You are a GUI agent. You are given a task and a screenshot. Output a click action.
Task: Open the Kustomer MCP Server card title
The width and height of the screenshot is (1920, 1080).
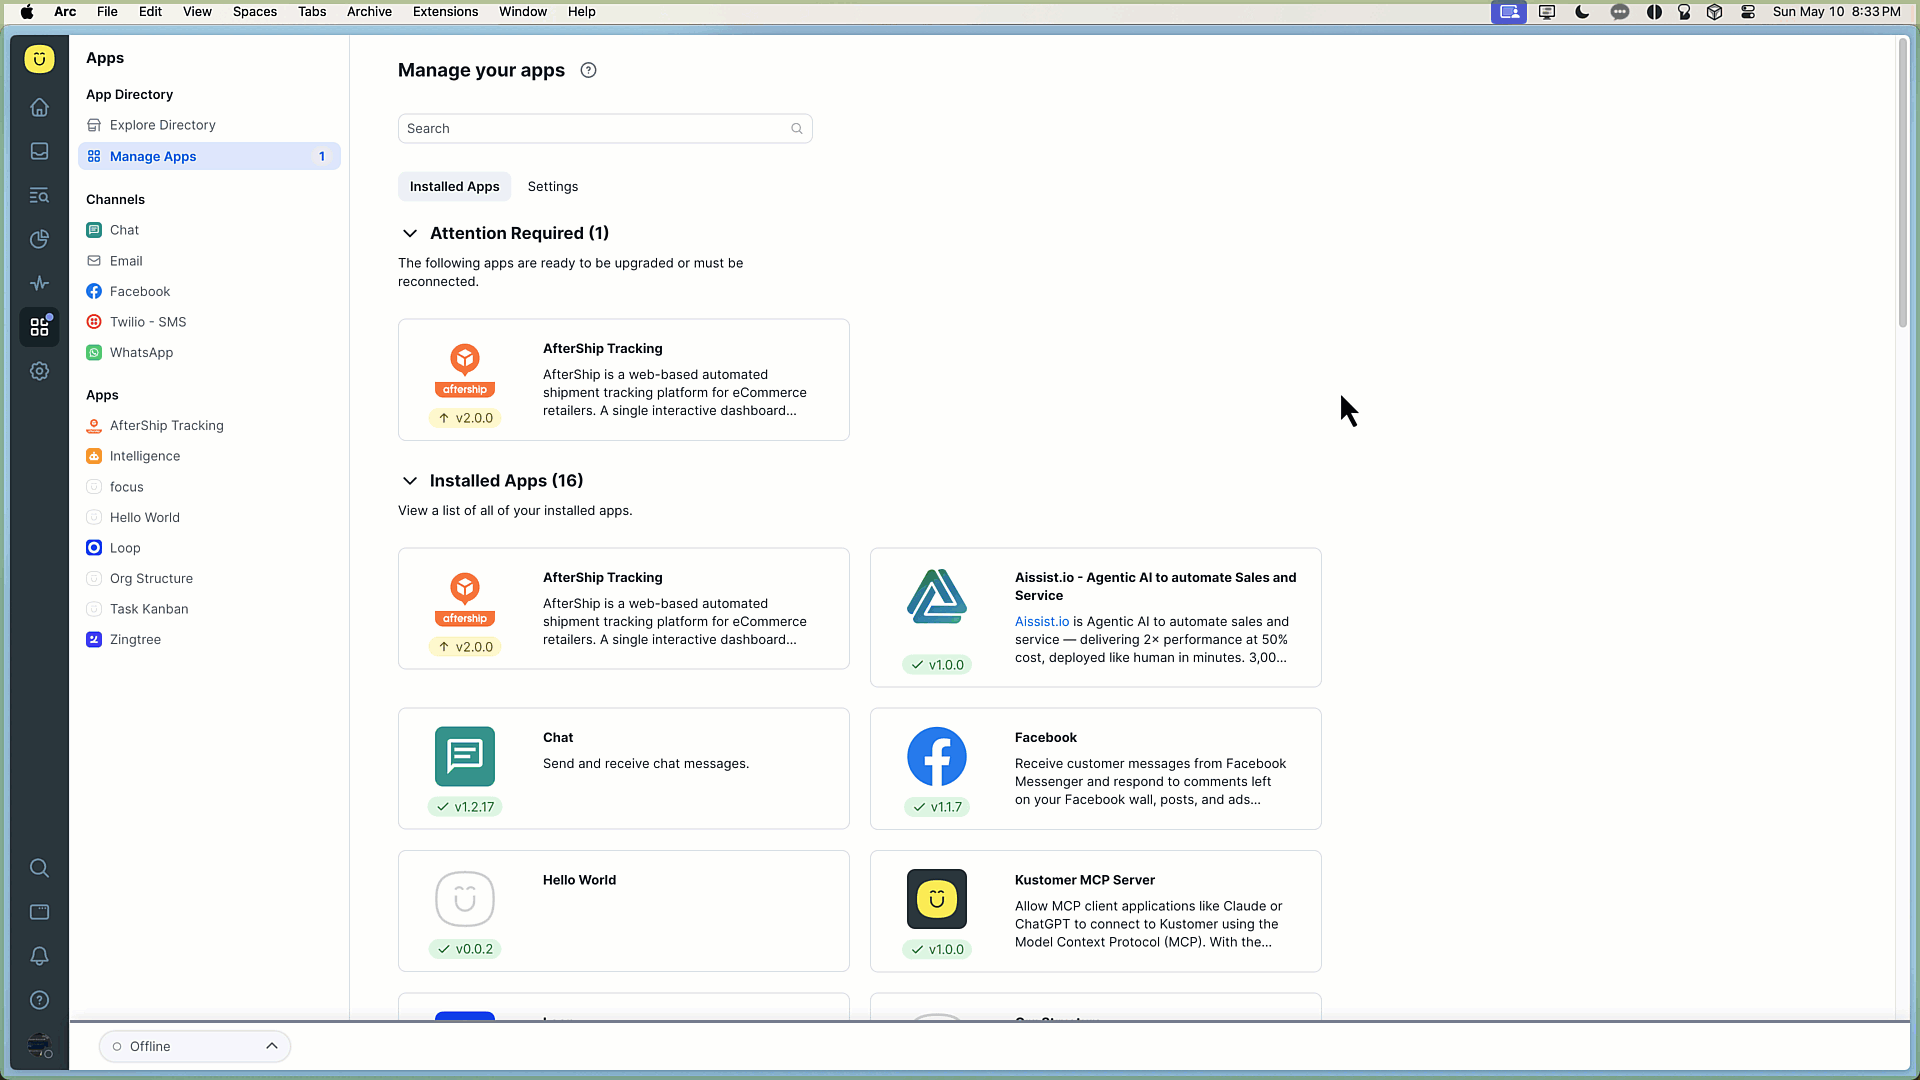point(1085,880)
